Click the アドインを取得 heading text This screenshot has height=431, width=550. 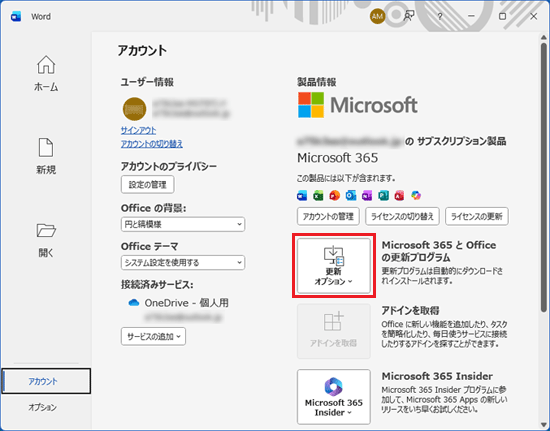click(410, 310)
